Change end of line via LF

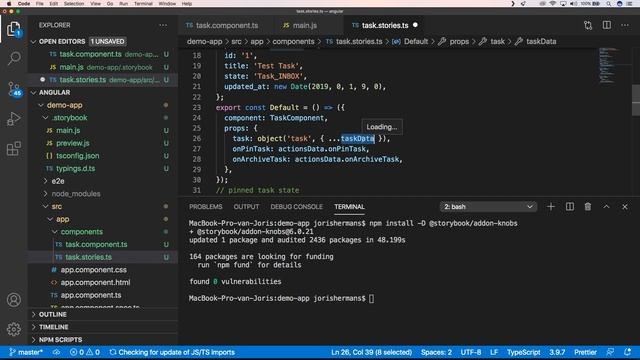(x=494, y=352)
